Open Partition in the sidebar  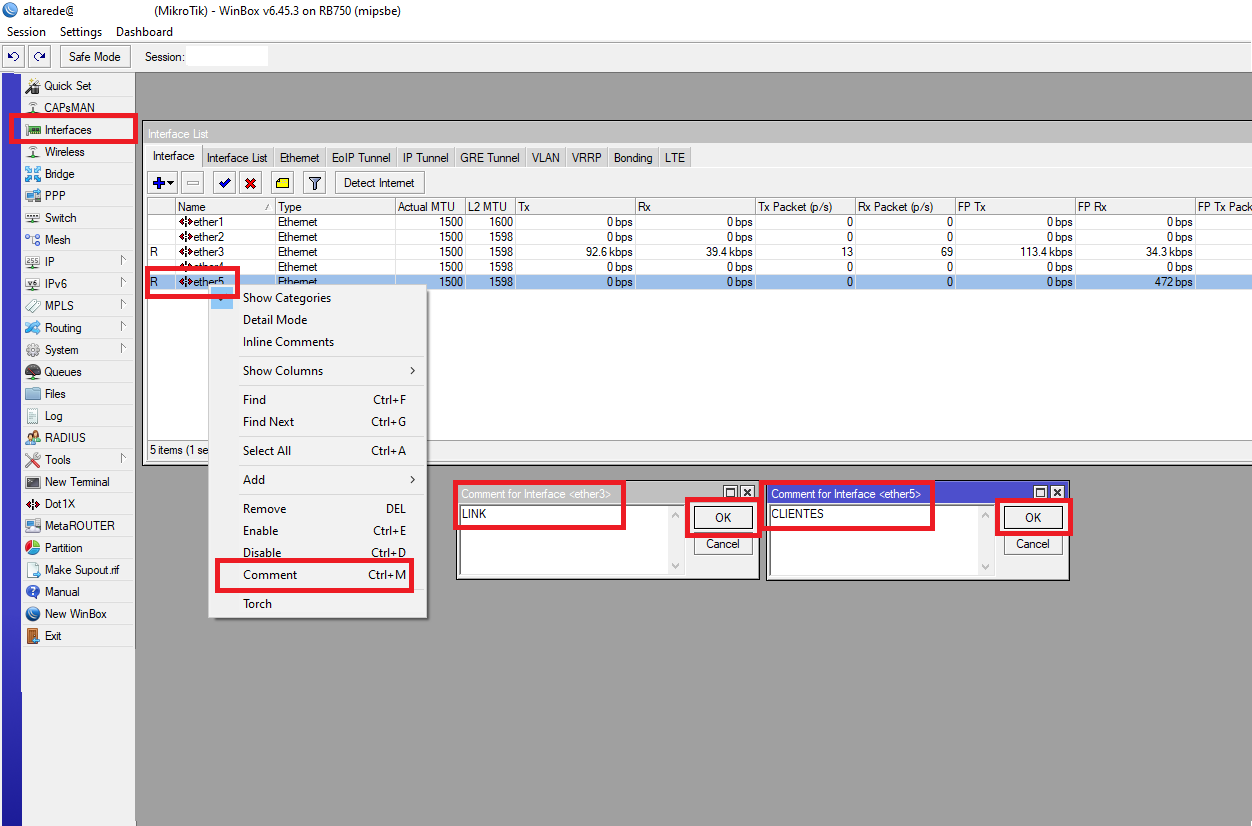pos(78,548)
